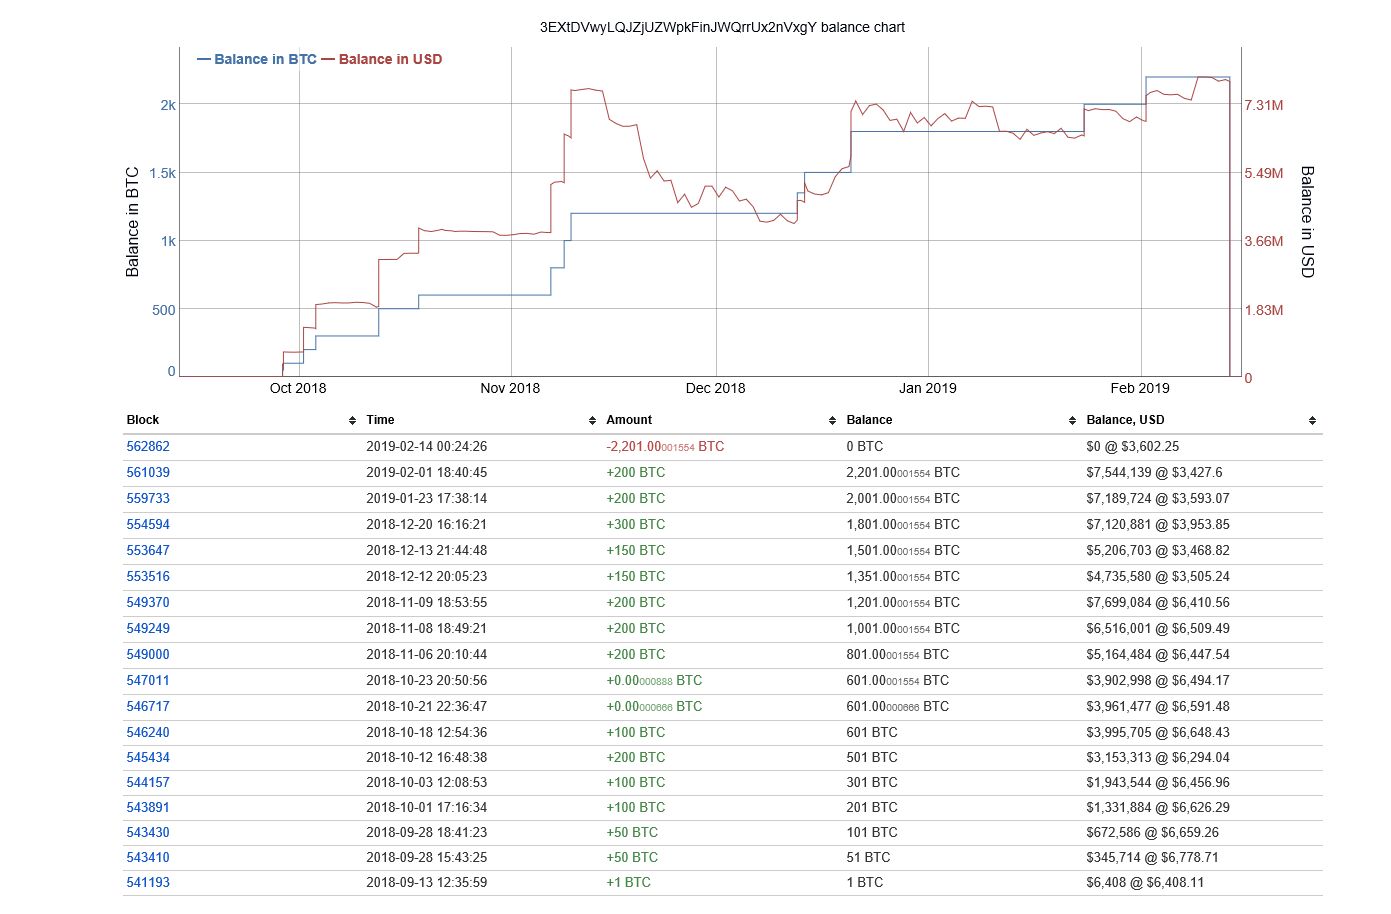
Task: Toggle Balance in BTC legend series
Action: coord(257,59)
